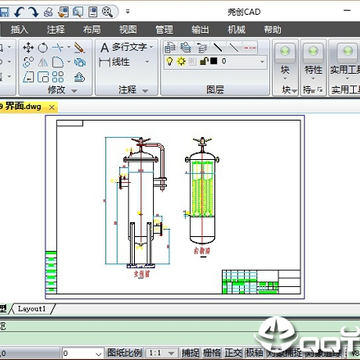This screenshot has height=360, width=360.
Task: Select the Scale tool in 修改 panel
Action: 43,77
